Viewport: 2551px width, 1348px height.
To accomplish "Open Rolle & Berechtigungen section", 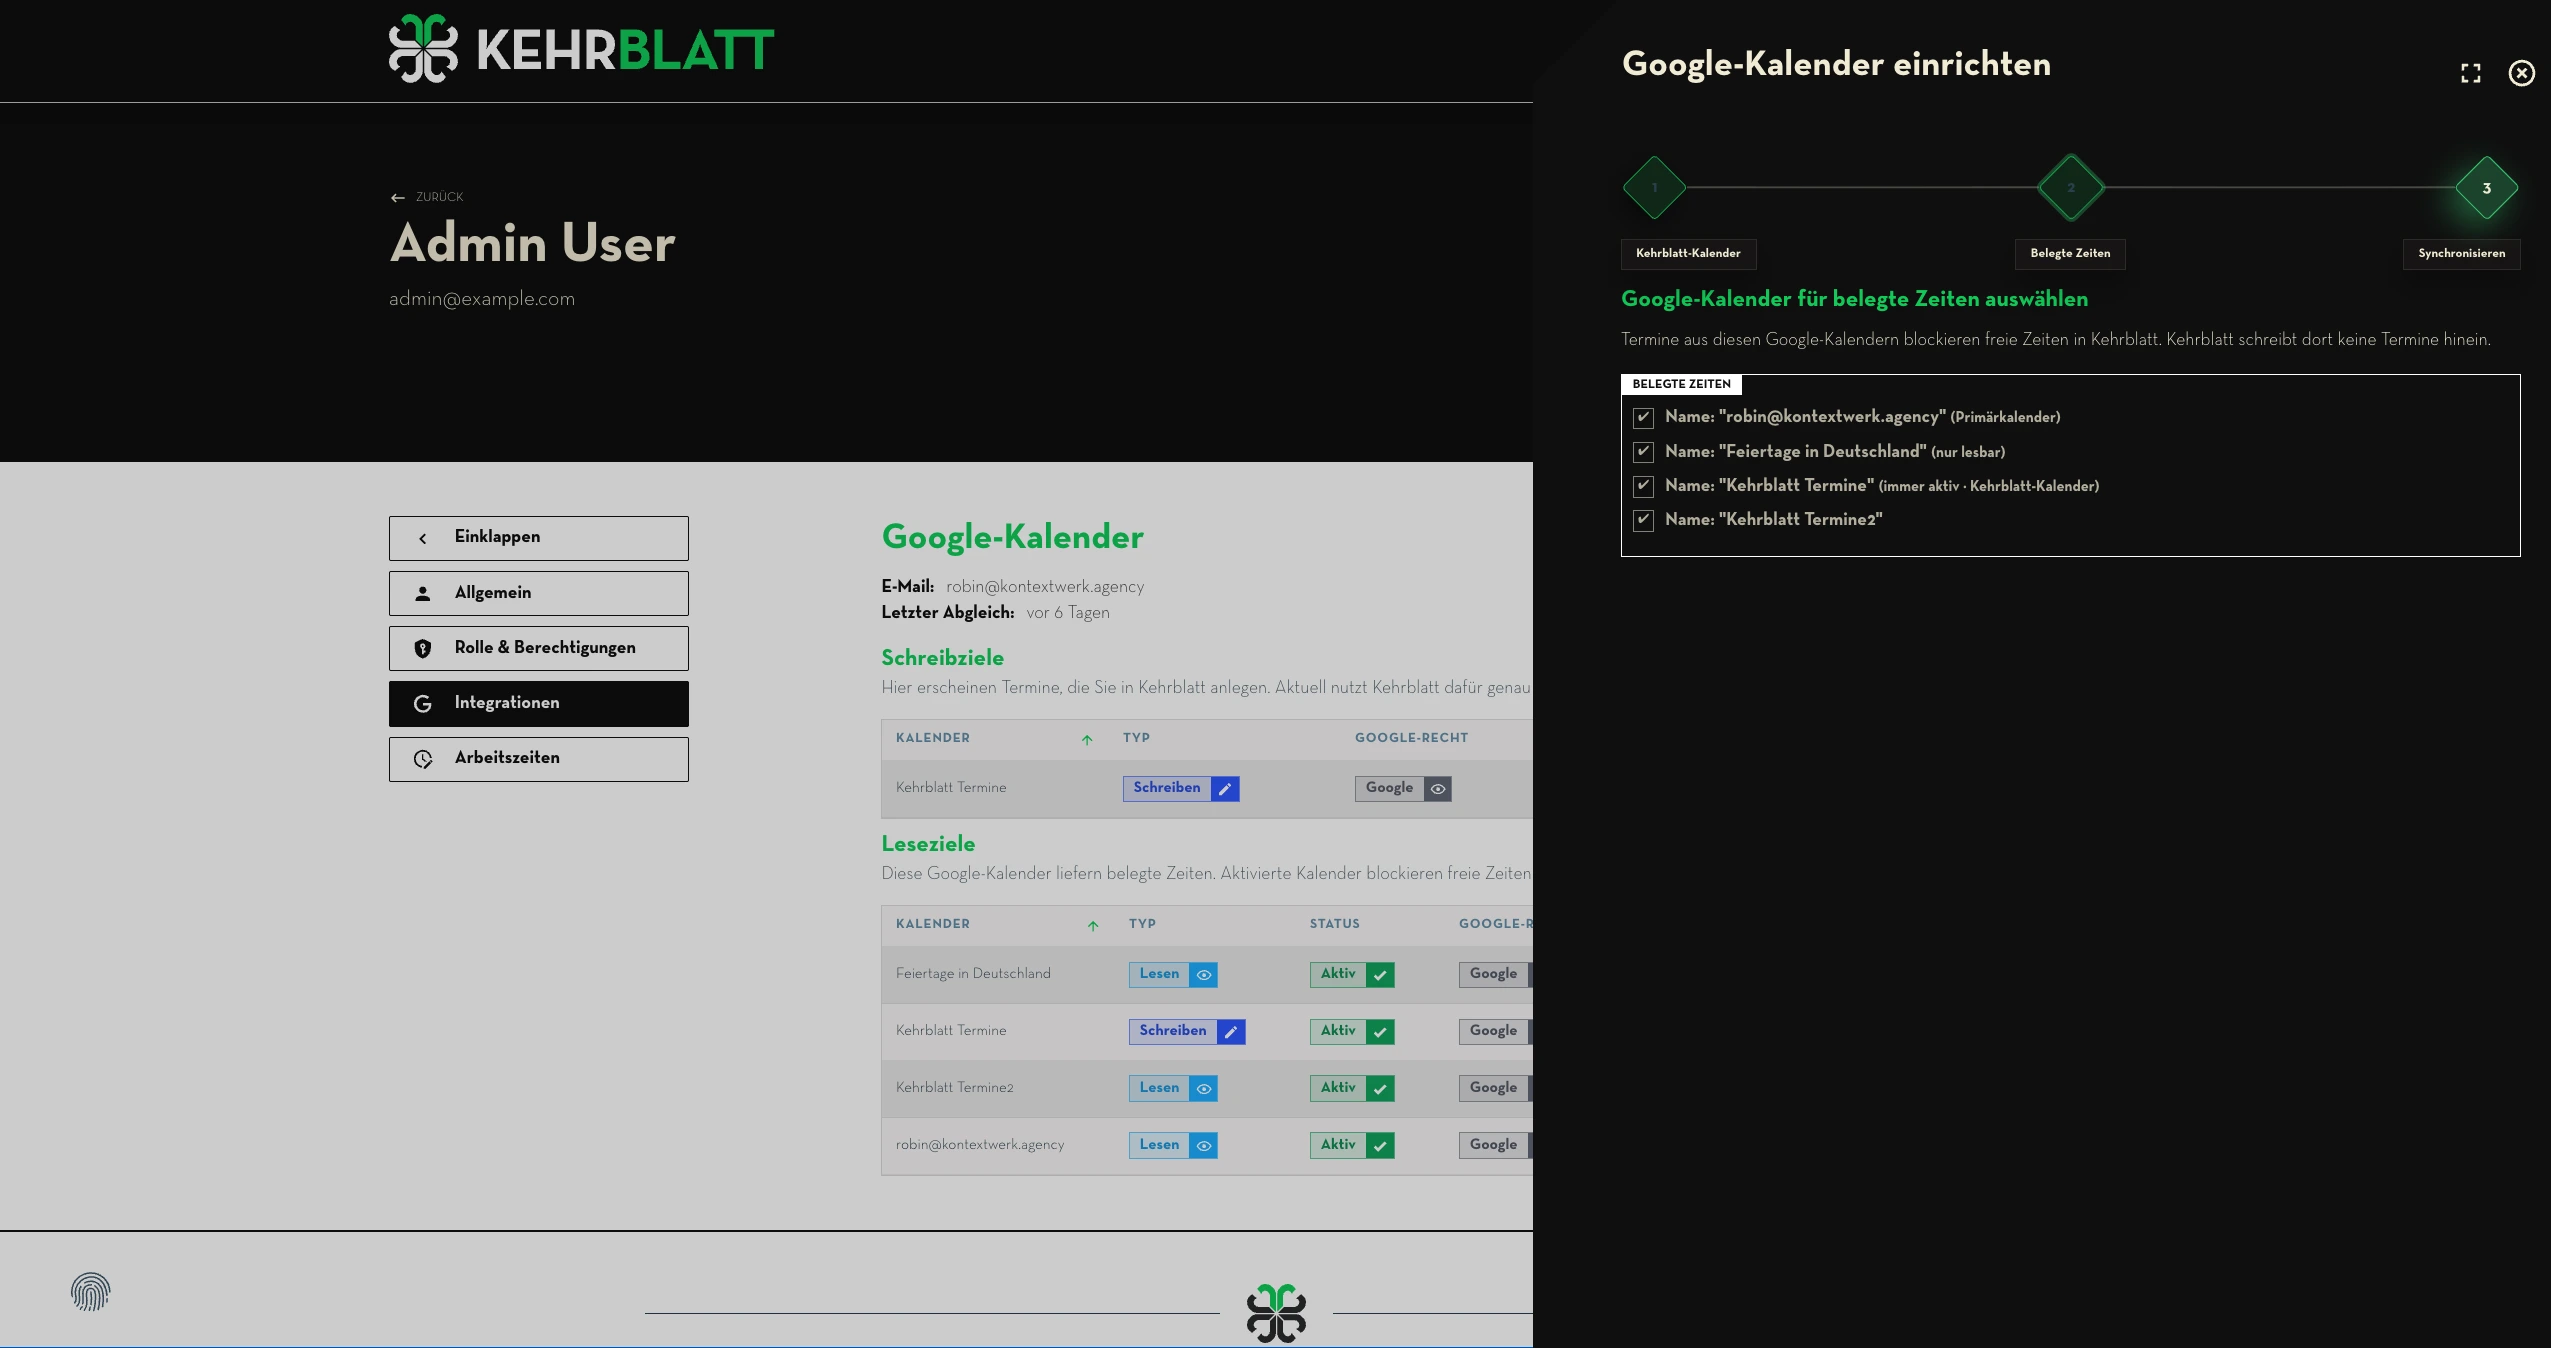I will click(539, 648).
